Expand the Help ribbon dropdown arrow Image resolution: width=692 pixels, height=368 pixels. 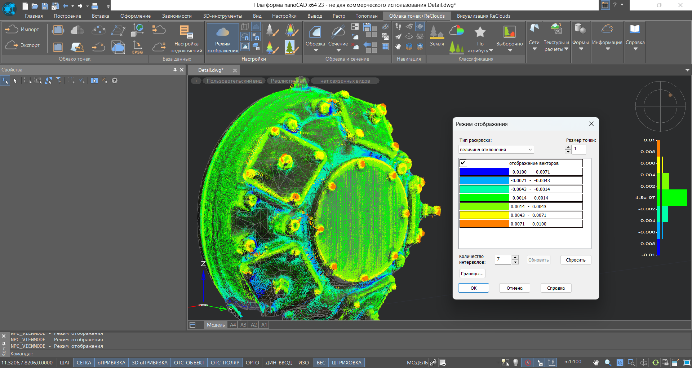point(635,49)
